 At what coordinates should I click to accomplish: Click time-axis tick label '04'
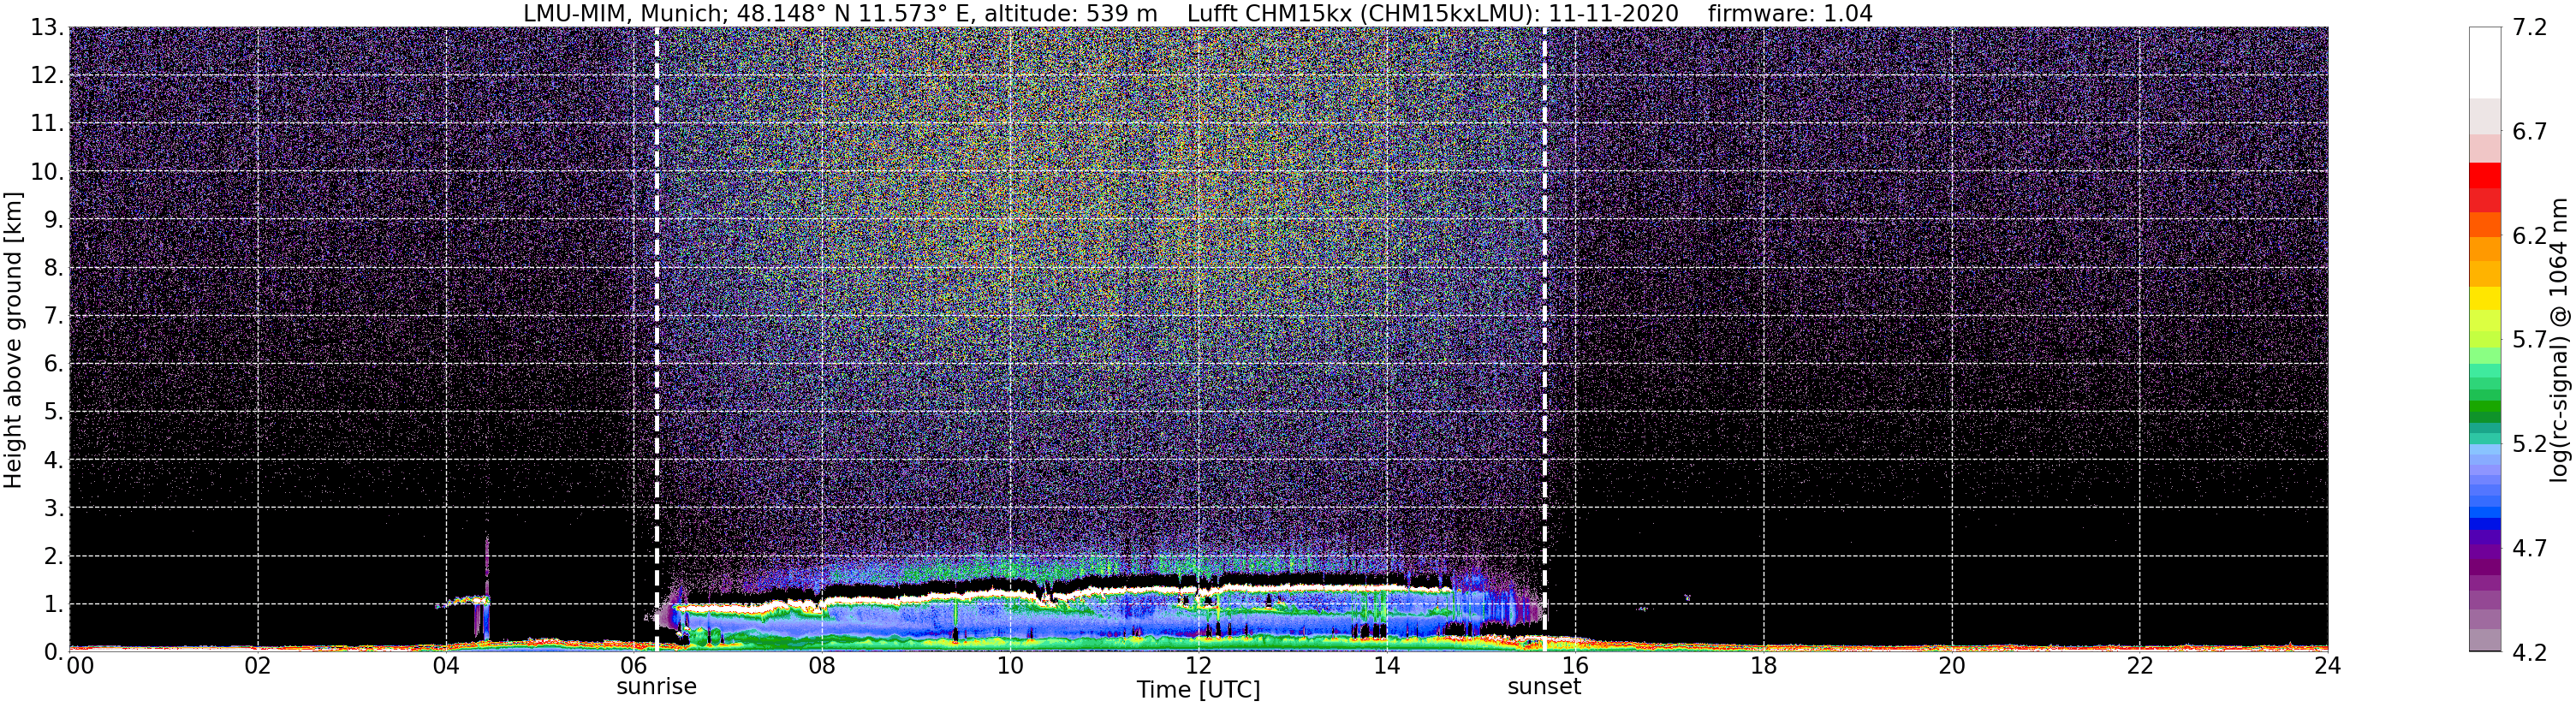pyautogui.click(x=446, y=666)
